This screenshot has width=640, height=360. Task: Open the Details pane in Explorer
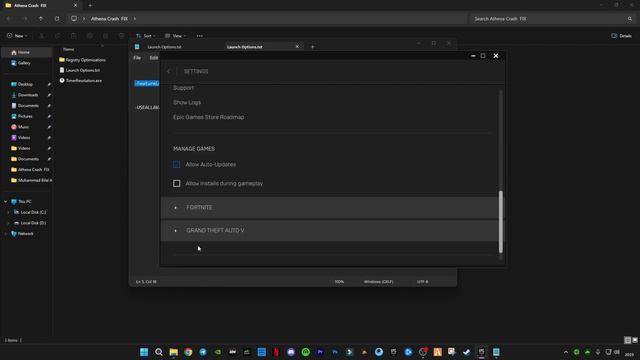621,36
